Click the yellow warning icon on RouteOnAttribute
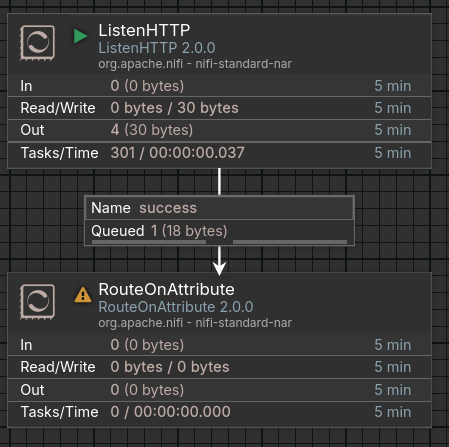The width and height of the screenshot is (449, 447). [83, 295]
